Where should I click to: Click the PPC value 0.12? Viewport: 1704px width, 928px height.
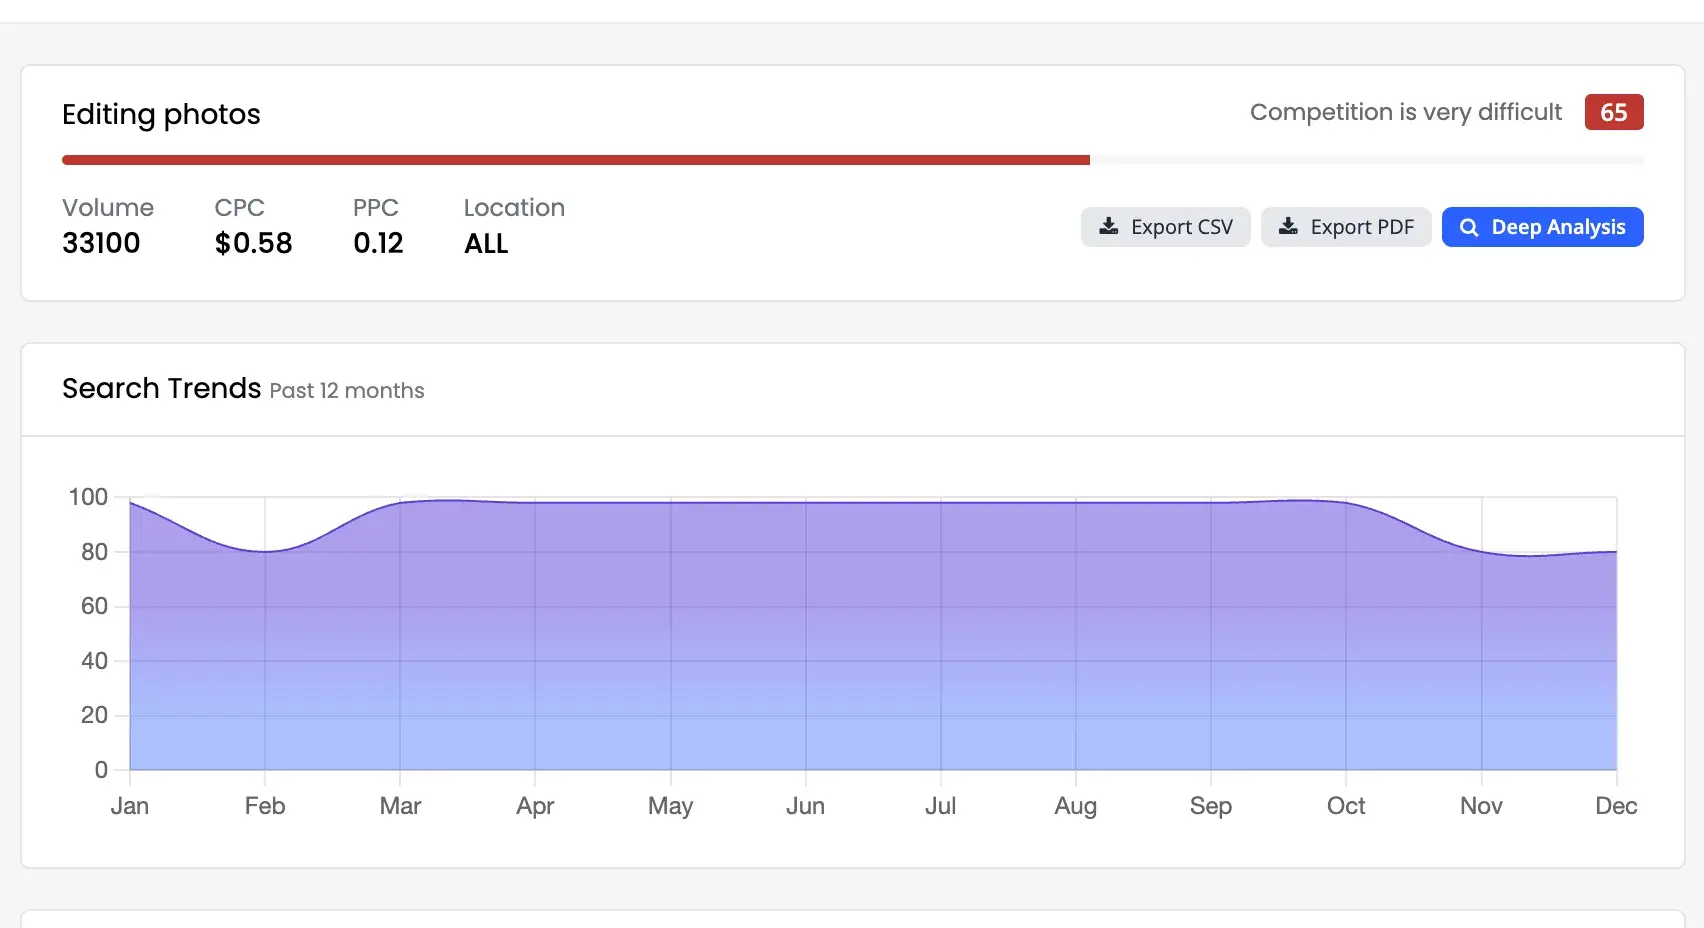[378, 243]
